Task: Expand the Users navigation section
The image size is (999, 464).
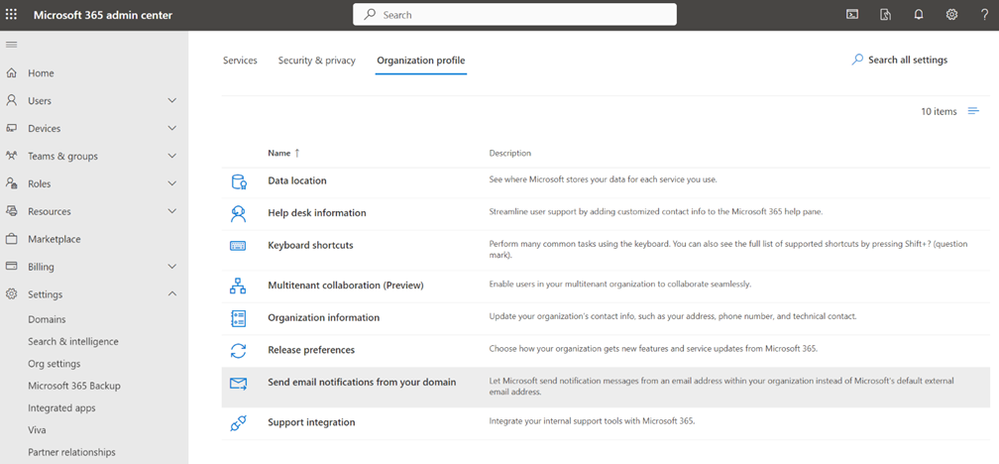Action: 172,101
